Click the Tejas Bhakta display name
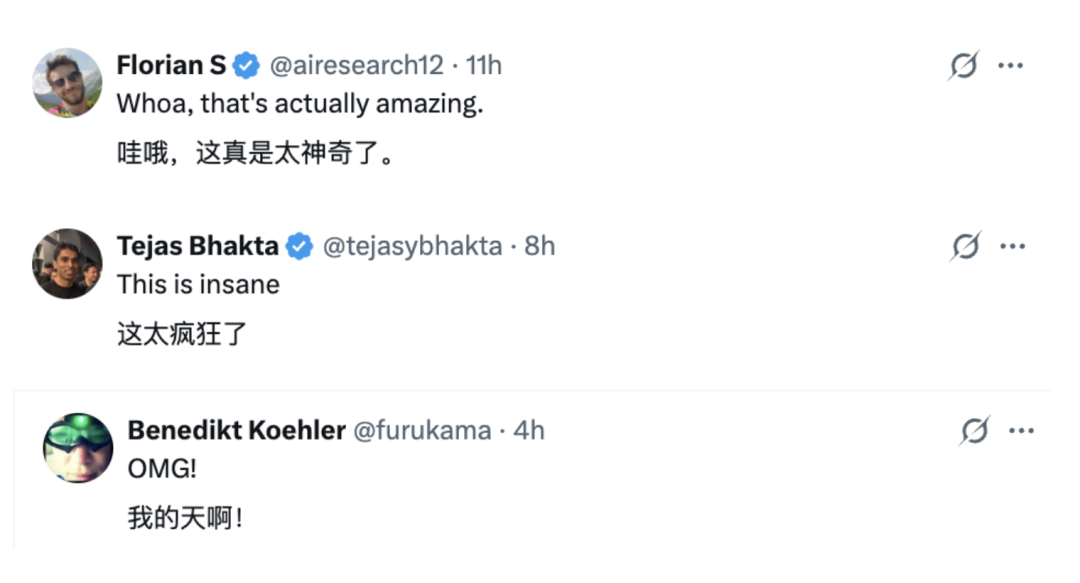The height and width of the screenshot is (583, 1080). (198, 246)
